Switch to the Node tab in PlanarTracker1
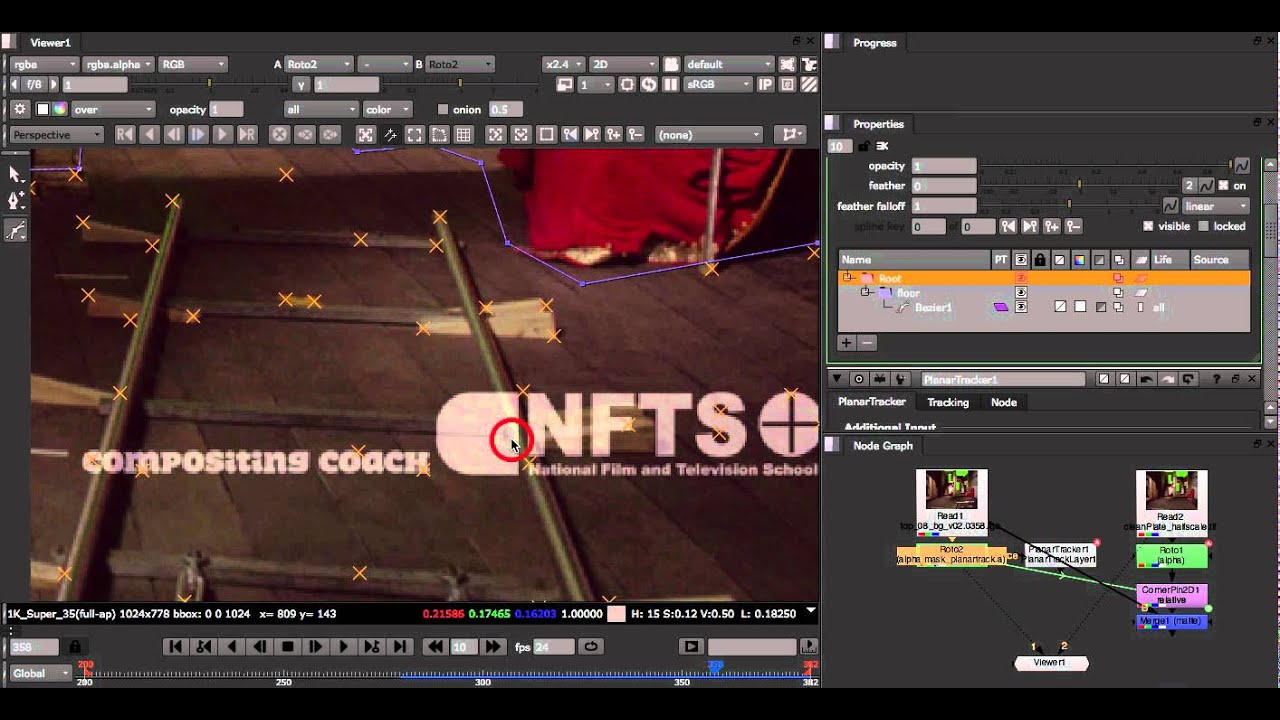The width and height of the screenshot is (1280, 720). 1004,402
